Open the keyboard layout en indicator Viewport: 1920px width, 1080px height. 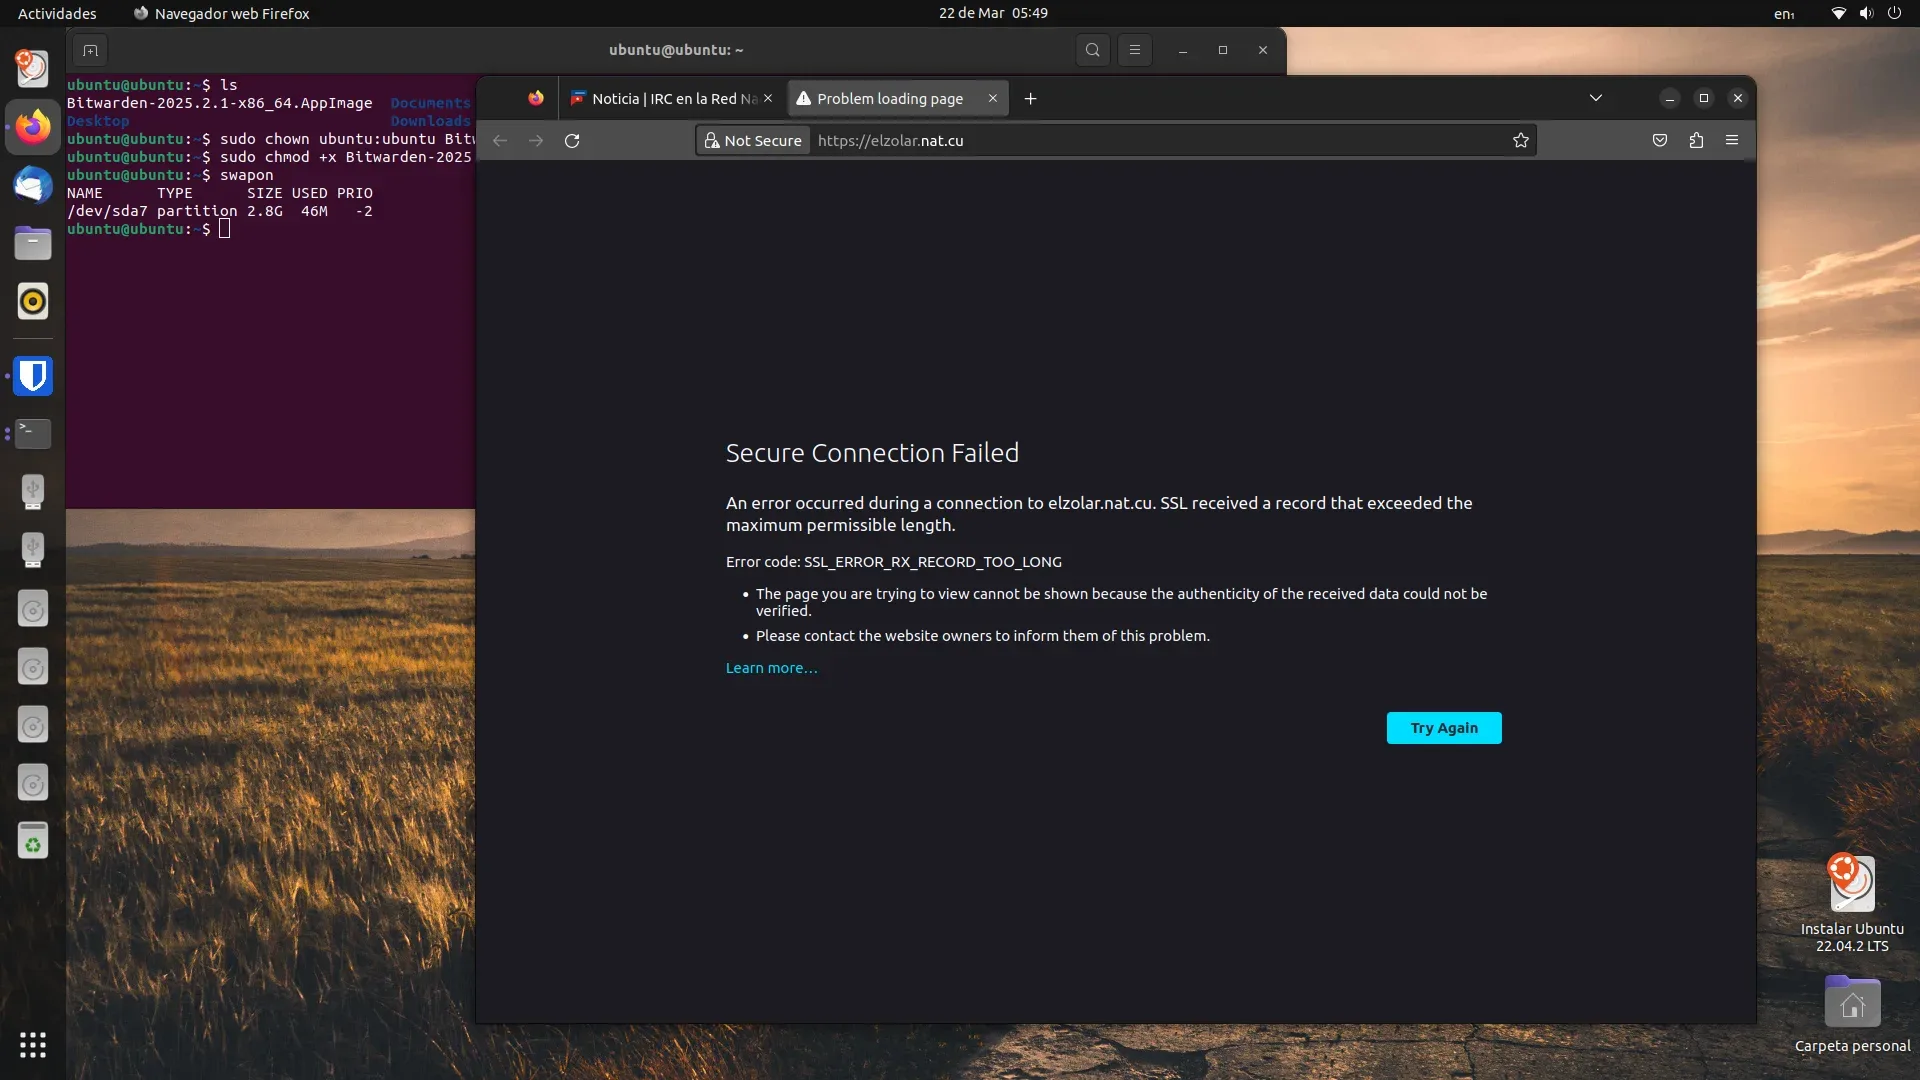(x=1784, y=14)
